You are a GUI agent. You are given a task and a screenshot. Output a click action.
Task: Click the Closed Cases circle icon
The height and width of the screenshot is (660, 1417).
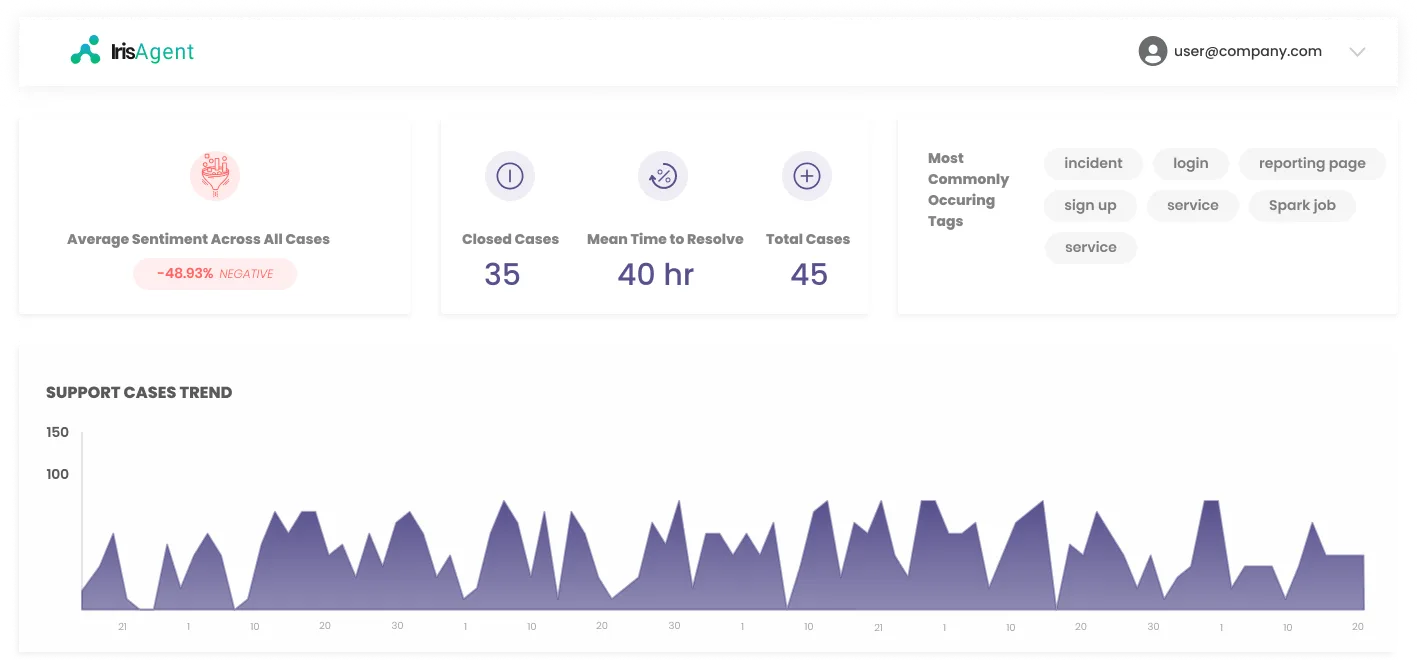click(510, 177)
